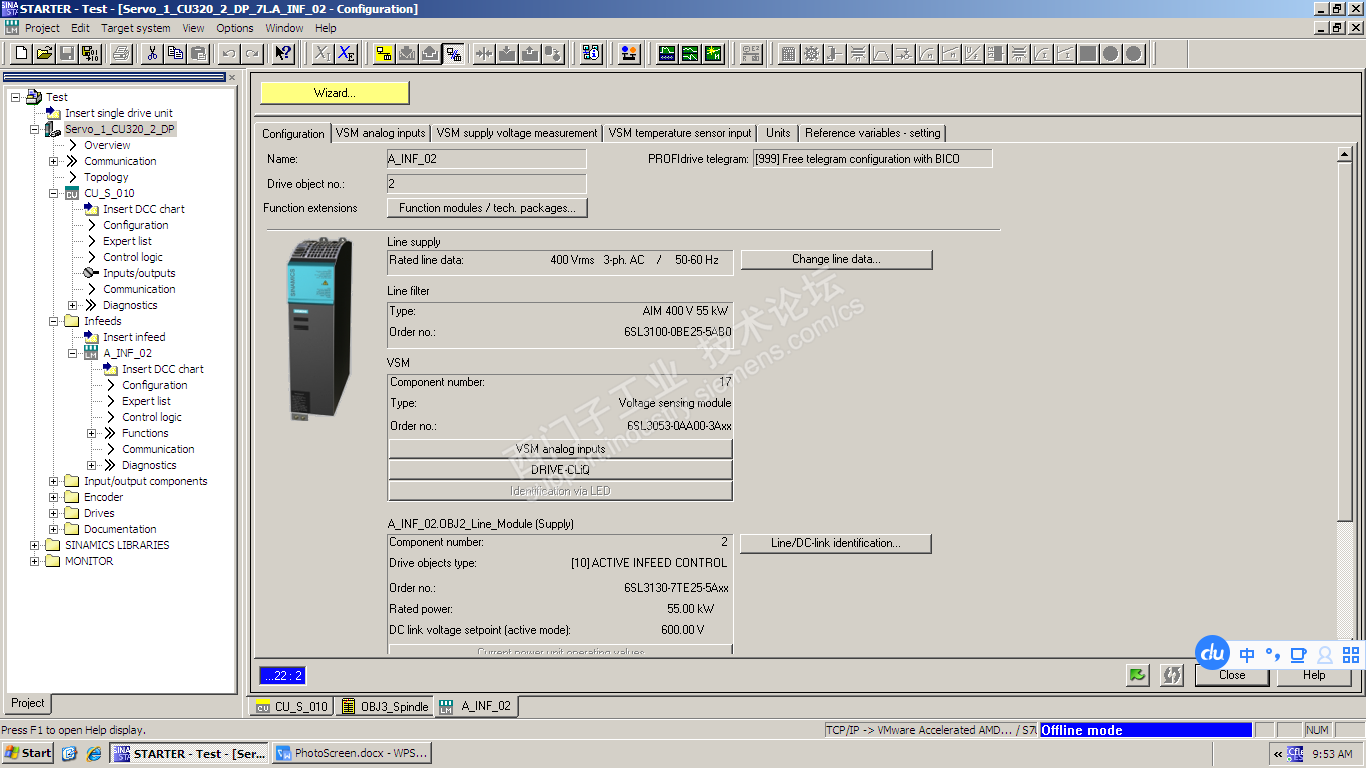The height and width of the screenshot is (768, 1366).
Task: Click the Close button at bottom right
Action: click(1232, 675)
